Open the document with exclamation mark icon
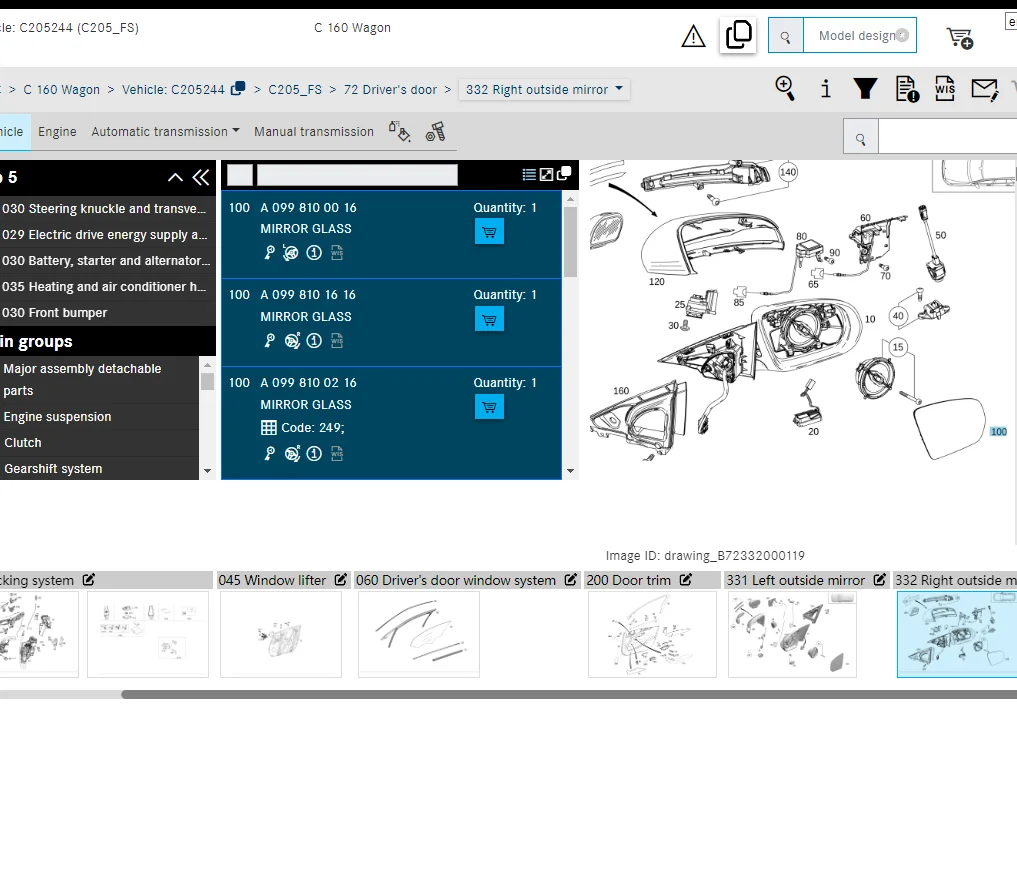The image size is (1017, 878). (x=907, y=89)
